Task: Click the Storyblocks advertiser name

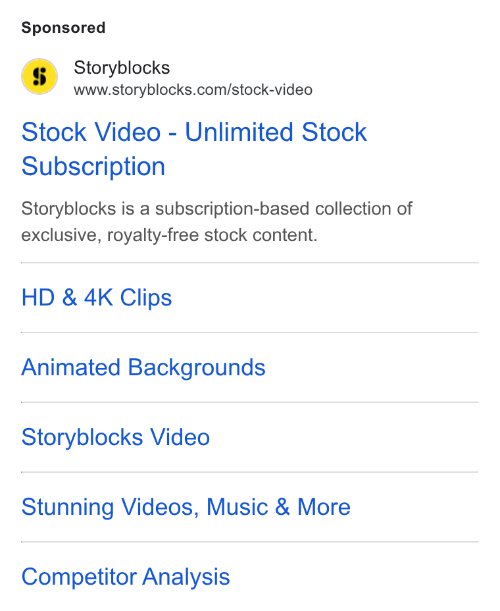Action: pos(122,68)
